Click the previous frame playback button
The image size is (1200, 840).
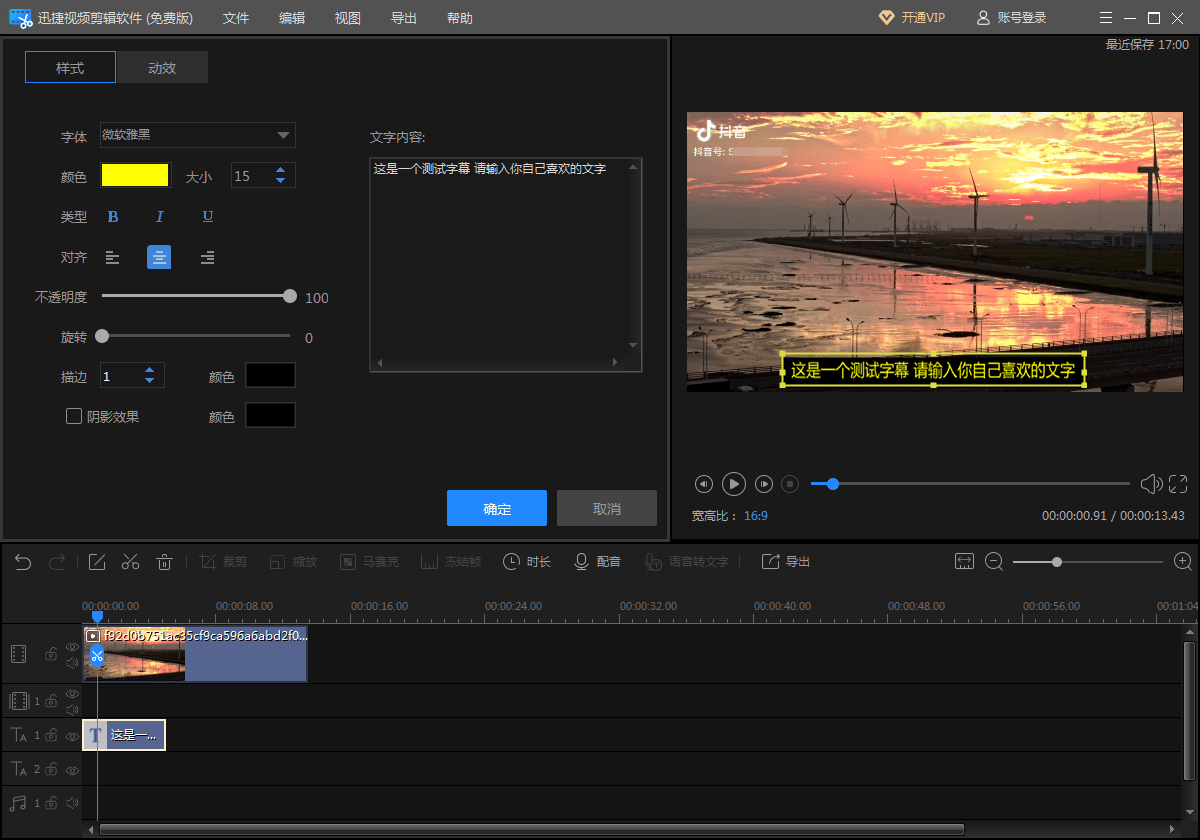pos(704,484)
